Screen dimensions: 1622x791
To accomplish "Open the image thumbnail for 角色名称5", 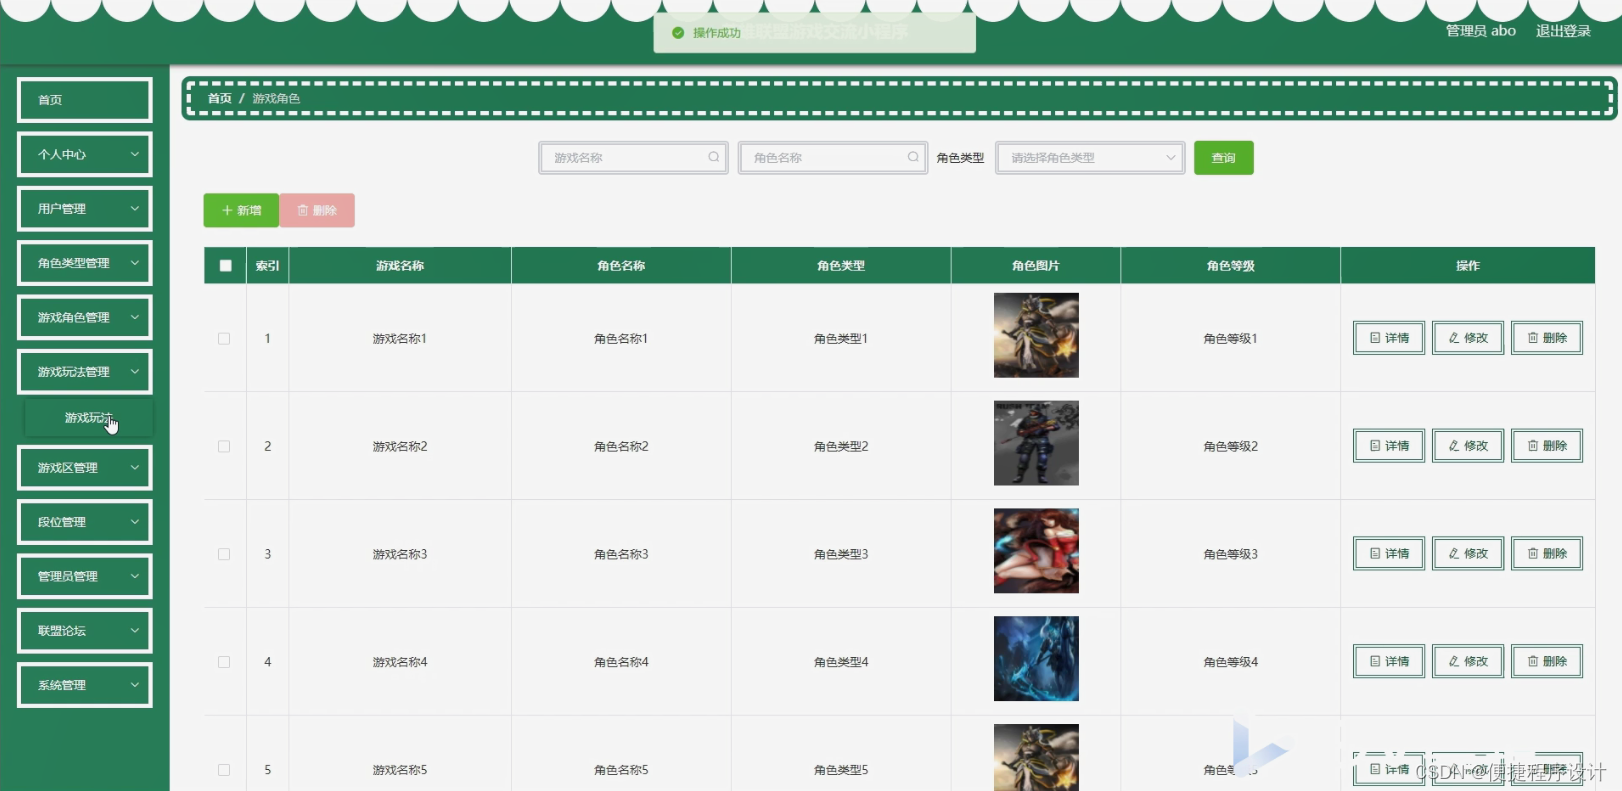I will pyautogui.click(x=1036, y=757).
